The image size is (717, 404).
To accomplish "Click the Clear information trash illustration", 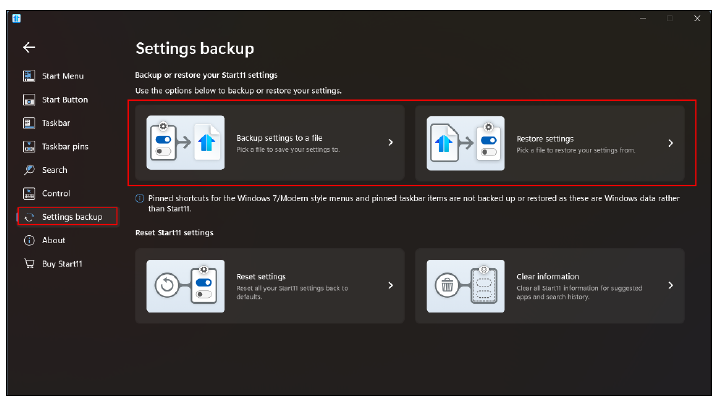I will (466, 286).
